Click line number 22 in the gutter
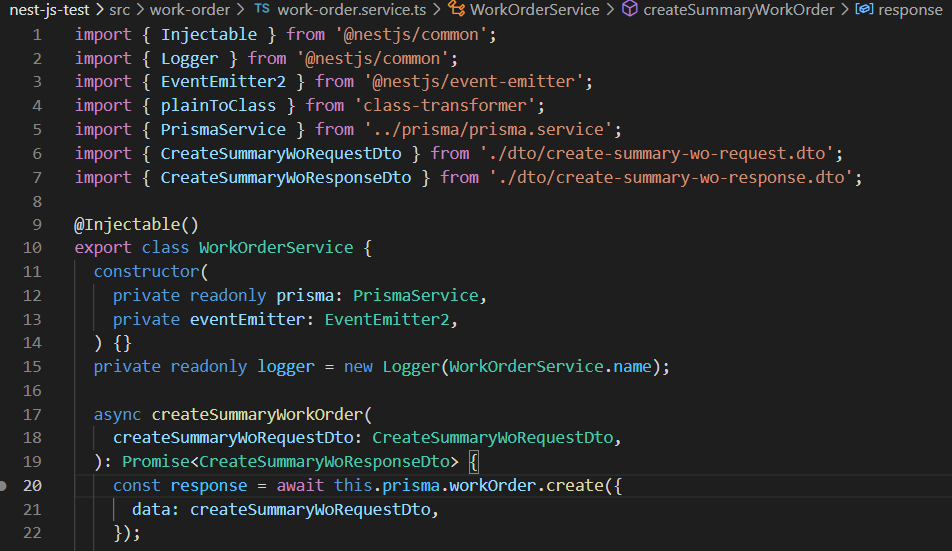Screen dimensions: 952x551 32,533
